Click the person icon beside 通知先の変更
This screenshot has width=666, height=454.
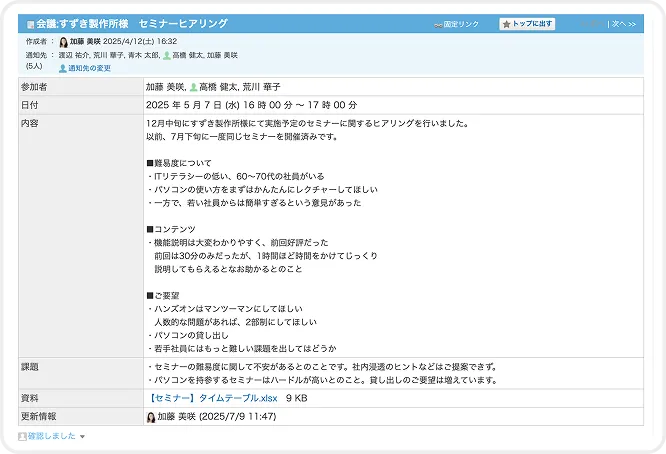pyautogui.click(x=63, y=68)
